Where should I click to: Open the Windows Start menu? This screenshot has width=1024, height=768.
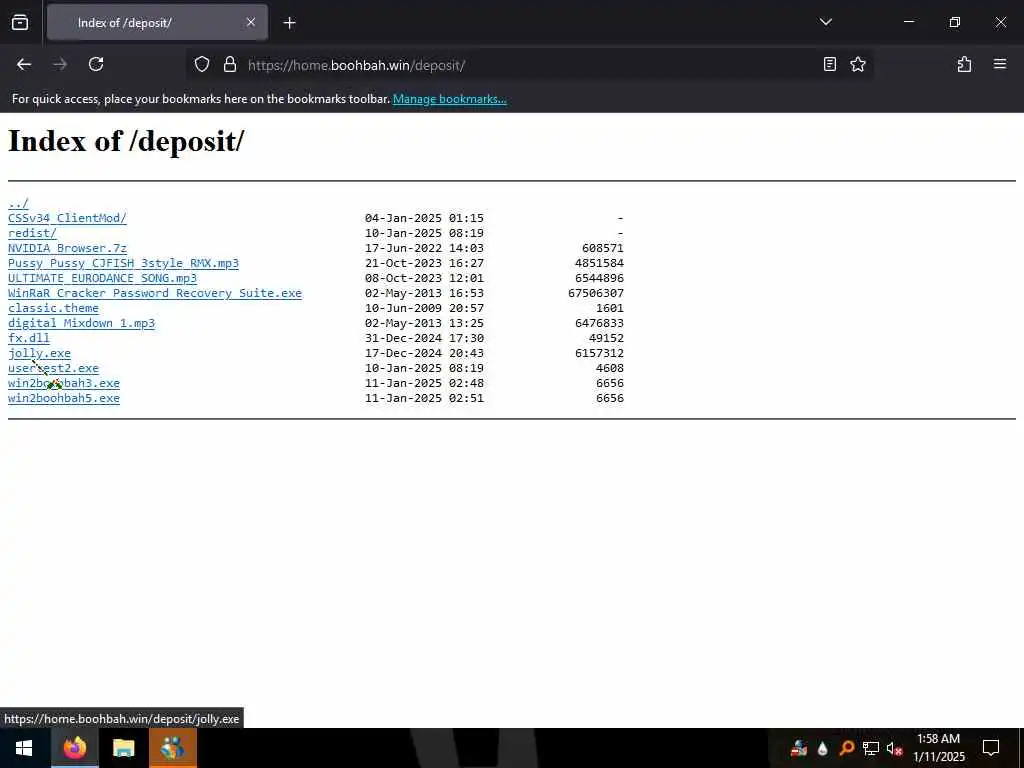[24, 748]
